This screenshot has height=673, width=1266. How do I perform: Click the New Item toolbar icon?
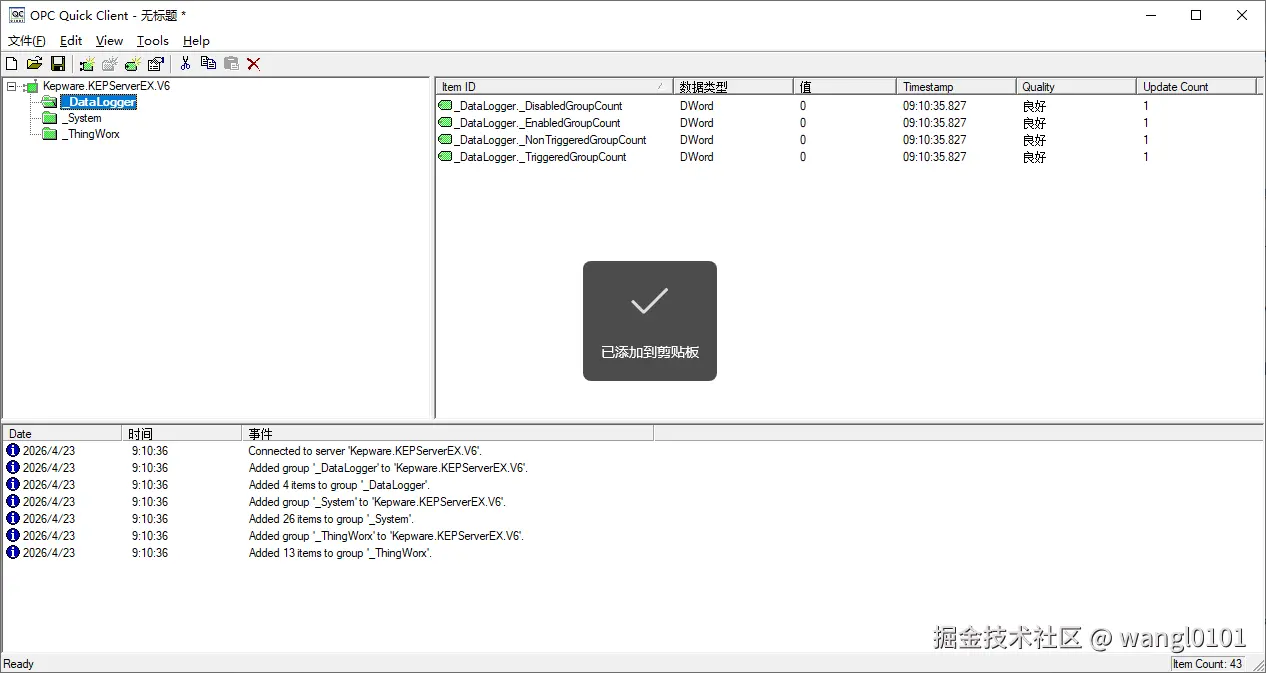[x=132, y=64]
